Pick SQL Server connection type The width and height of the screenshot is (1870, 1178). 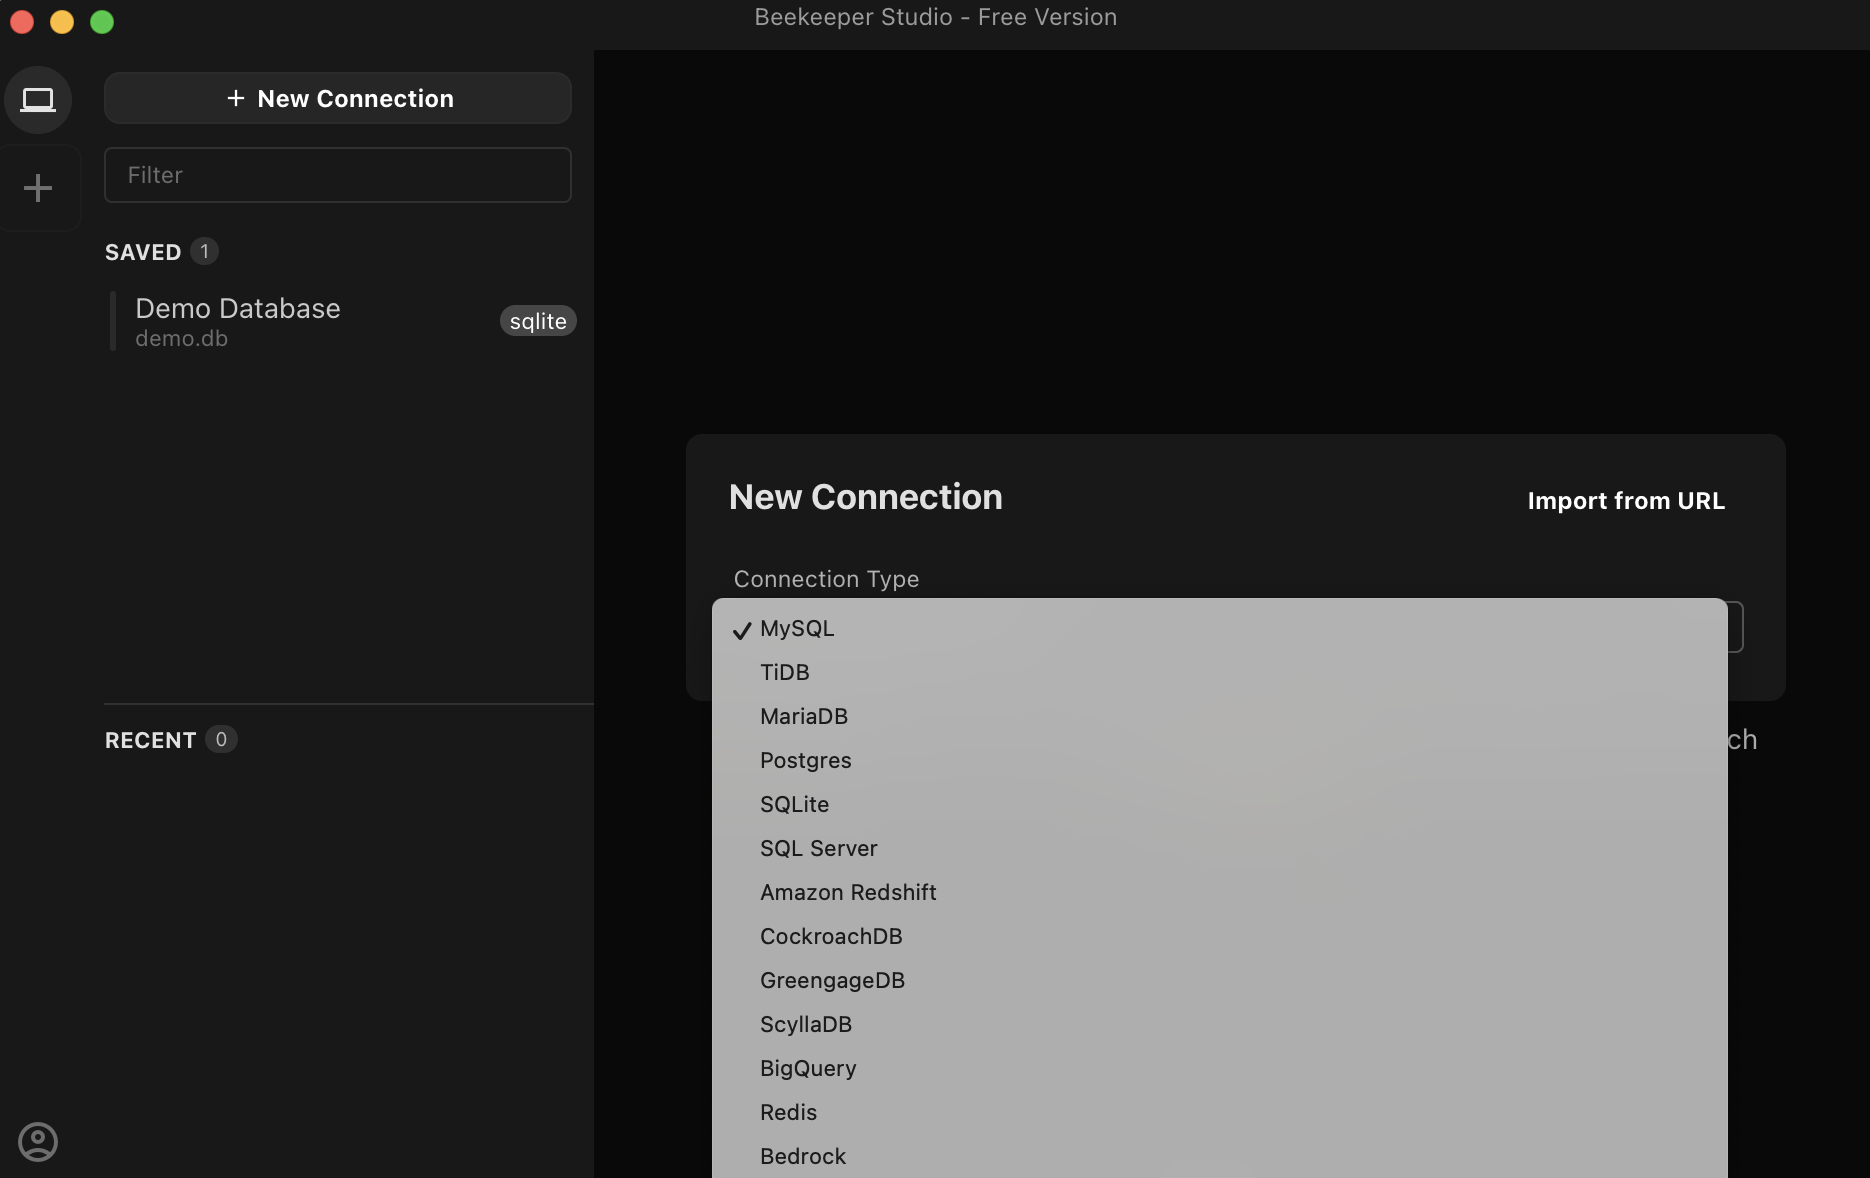click(1219, 848)
